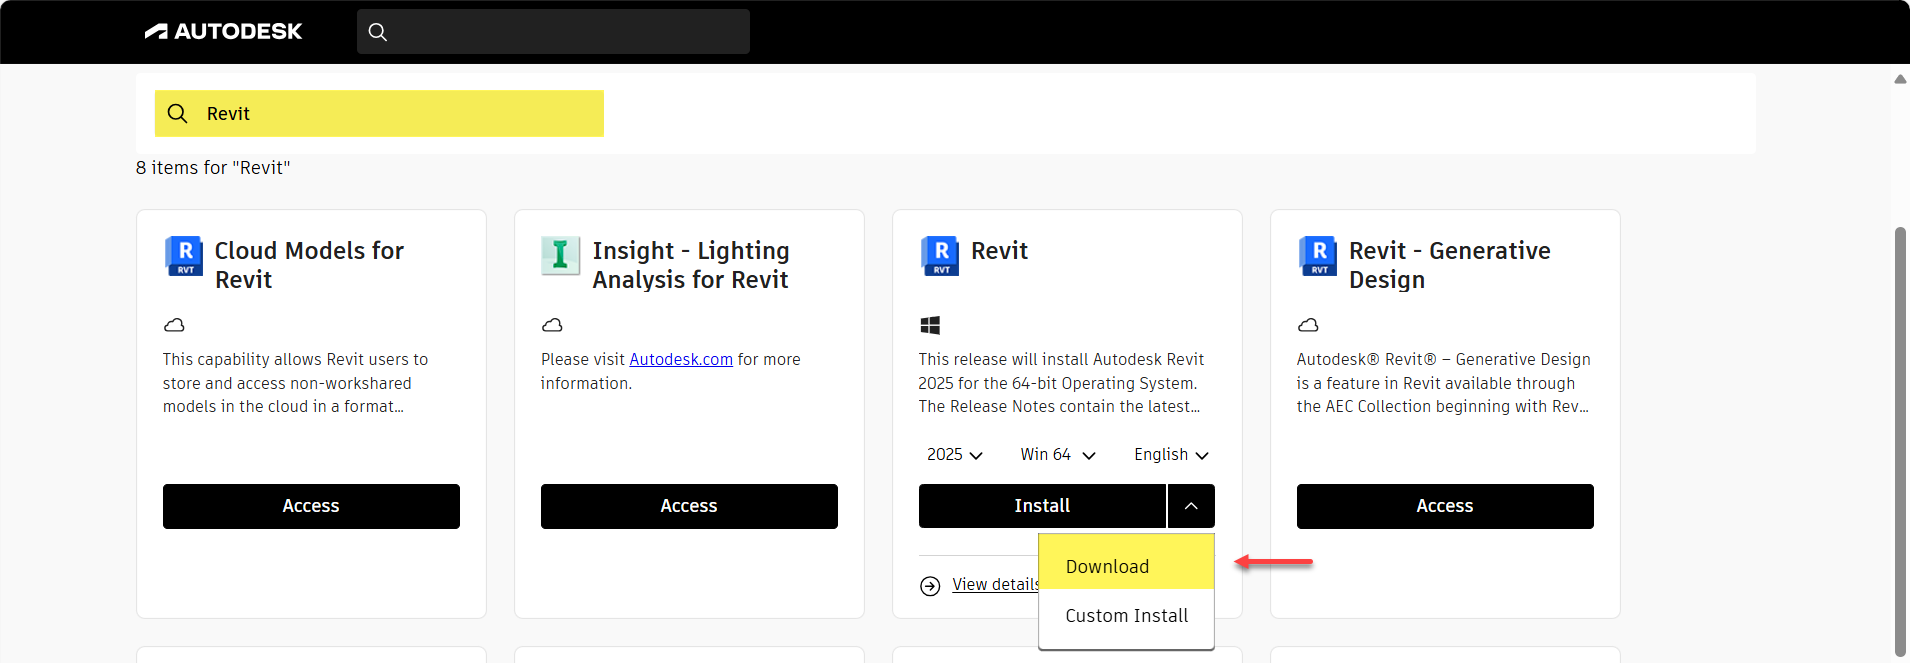The width and height of the screenshot is (1910, 663).
Task: Click the Insight - Lighting Analysis title
Action: coord(691,265)
